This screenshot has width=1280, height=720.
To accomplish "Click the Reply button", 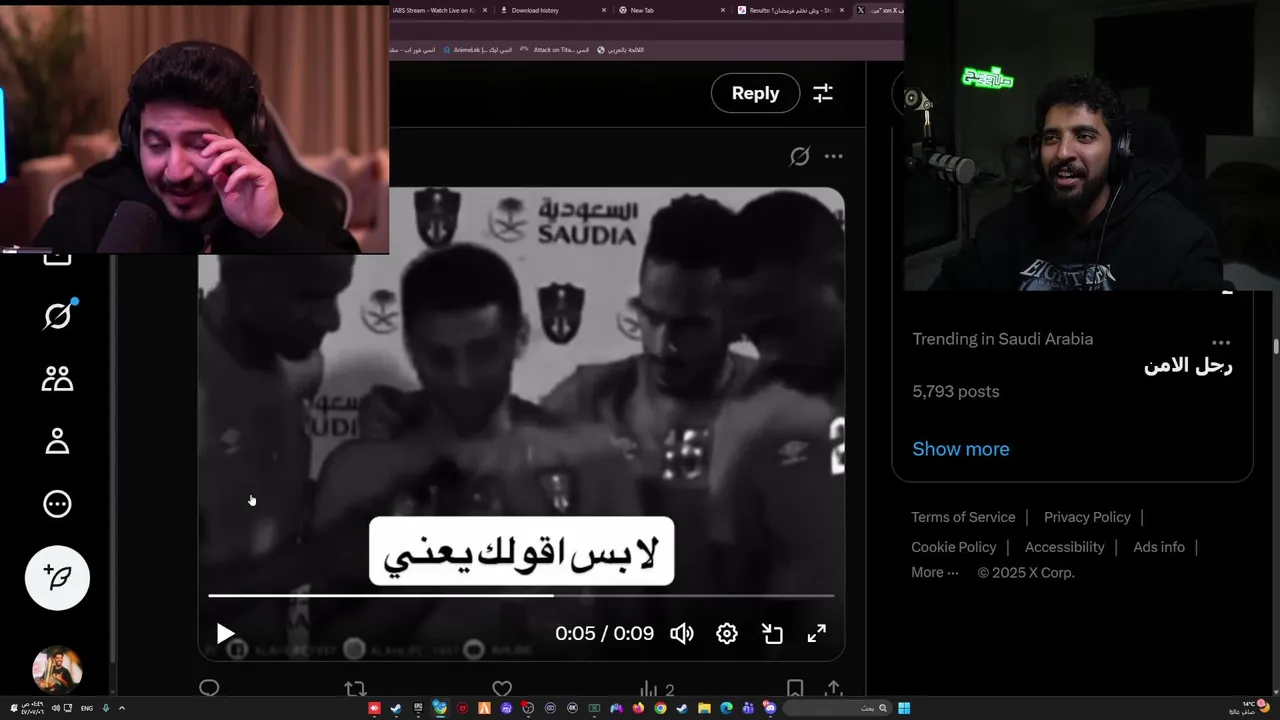I will [755, 93].
